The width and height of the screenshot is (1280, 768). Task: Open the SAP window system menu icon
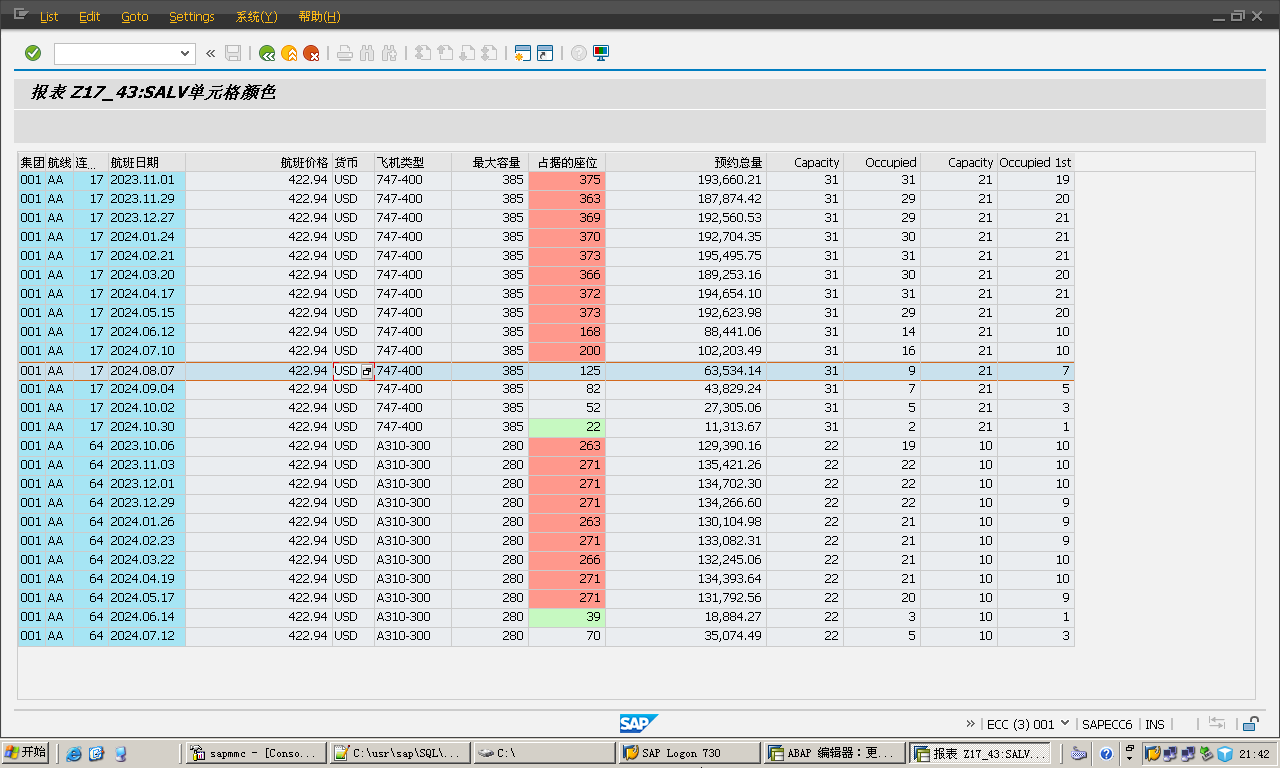click(x=21, y=15)
